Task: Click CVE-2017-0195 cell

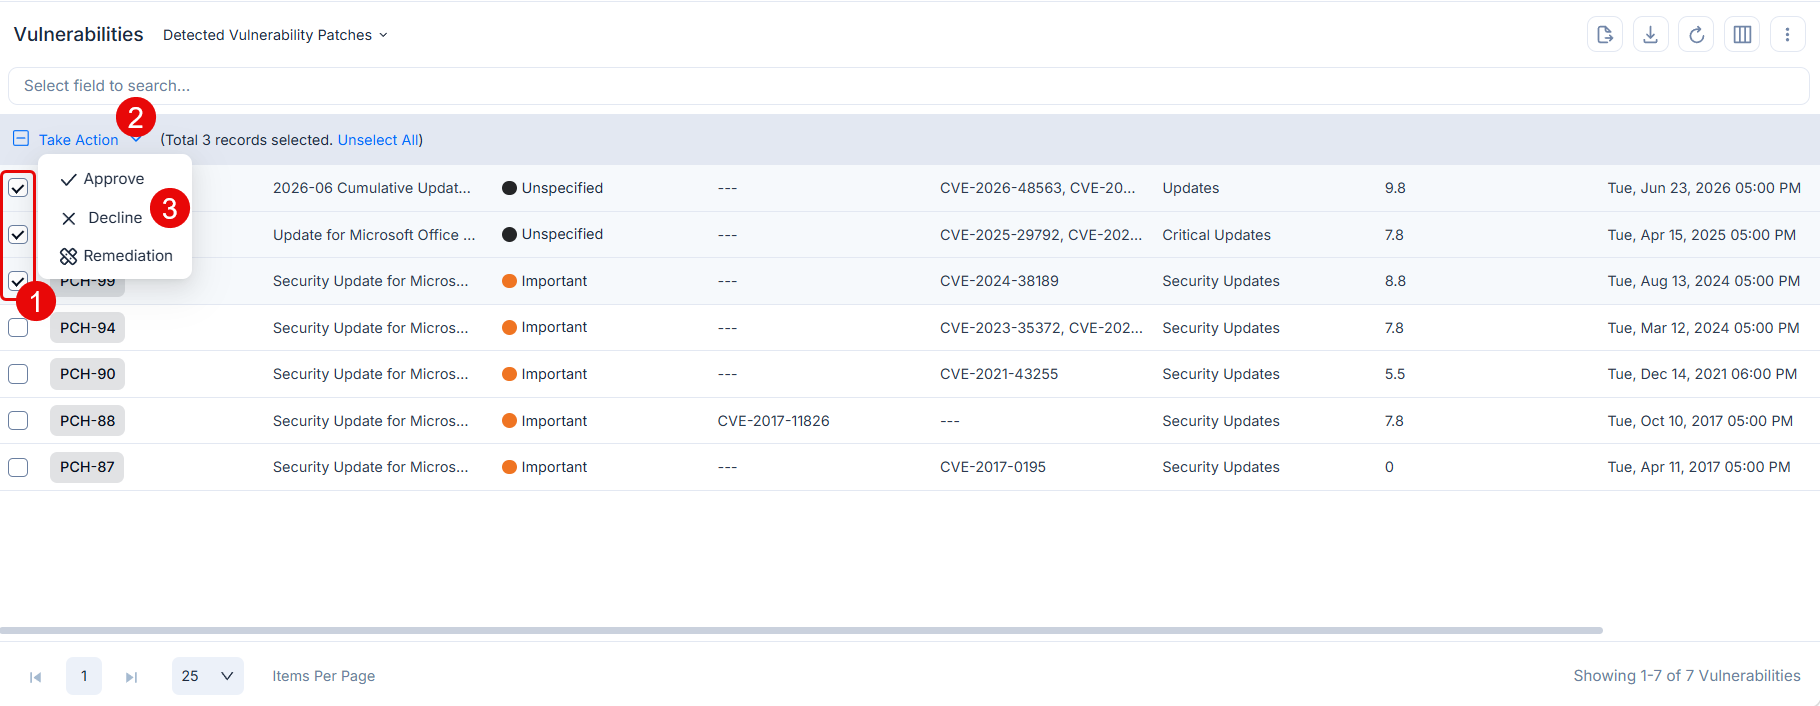Action: pyautogui.click(x=993, y=467)
